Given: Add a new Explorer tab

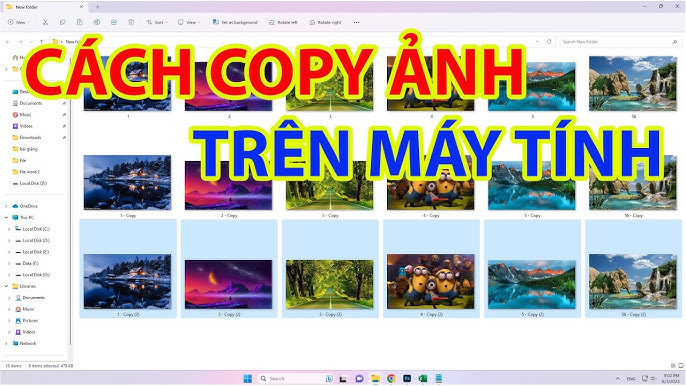Looking at the screenshot, I should (x=98, y=7).
